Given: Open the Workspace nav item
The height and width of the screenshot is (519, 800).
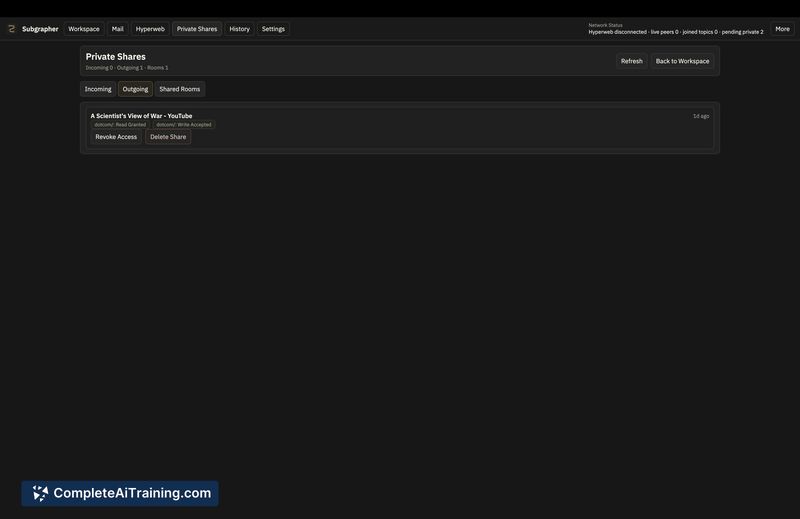Looking at the screenshot, I should [84, 29].
